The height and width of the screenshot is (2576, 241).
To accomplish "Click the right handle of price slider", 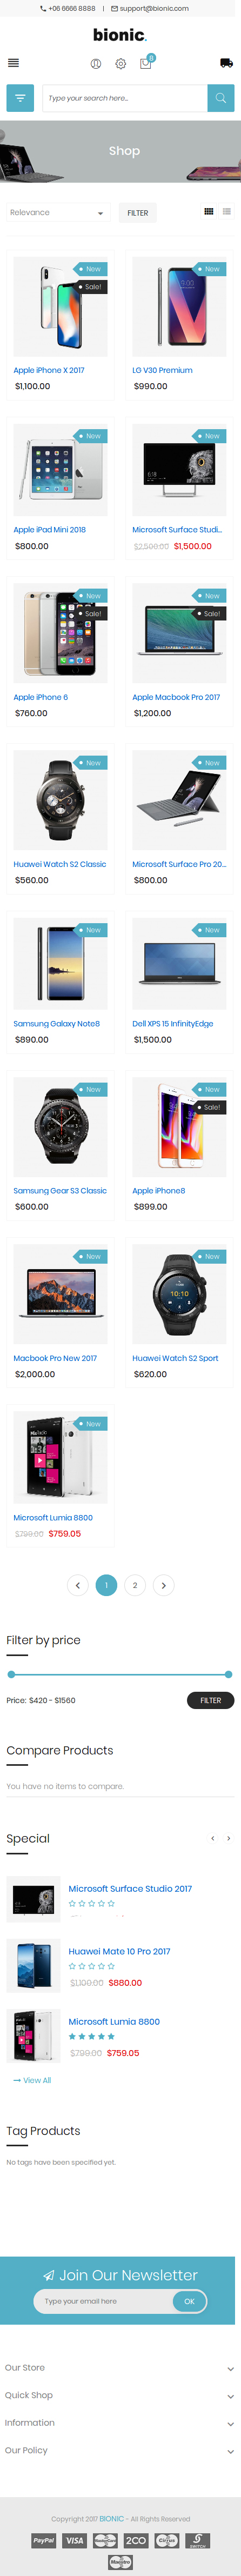I will tap(229, 1674).
